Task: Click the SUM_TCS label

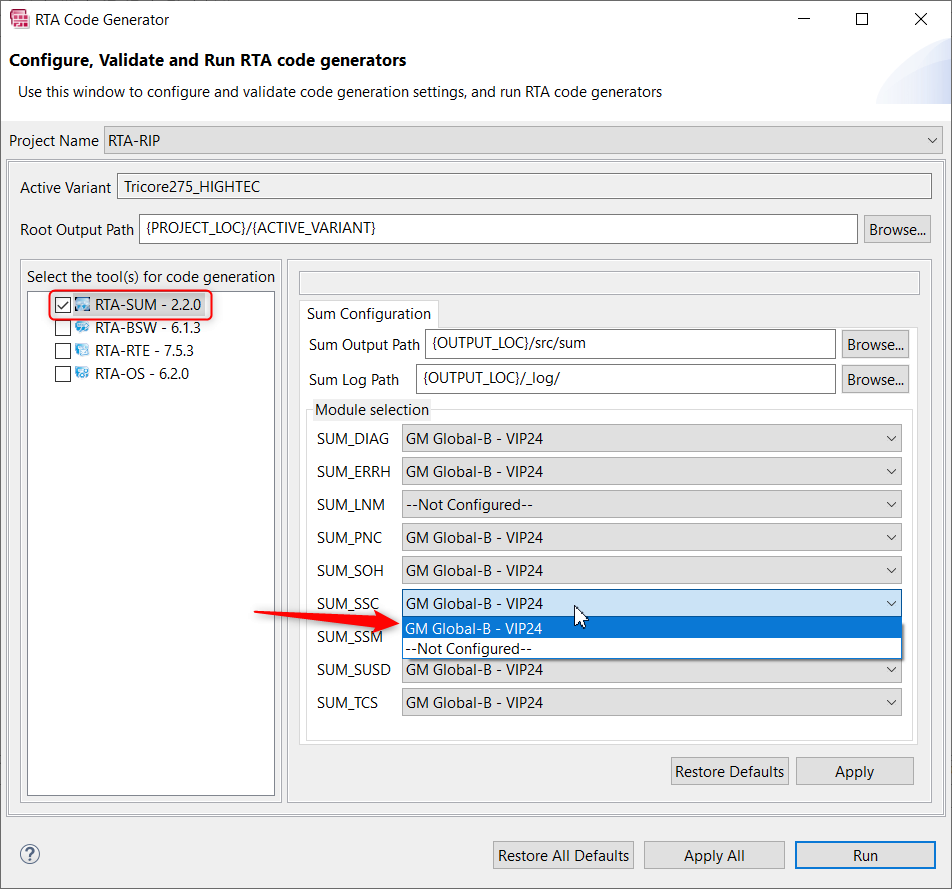Action: [347, 703]
